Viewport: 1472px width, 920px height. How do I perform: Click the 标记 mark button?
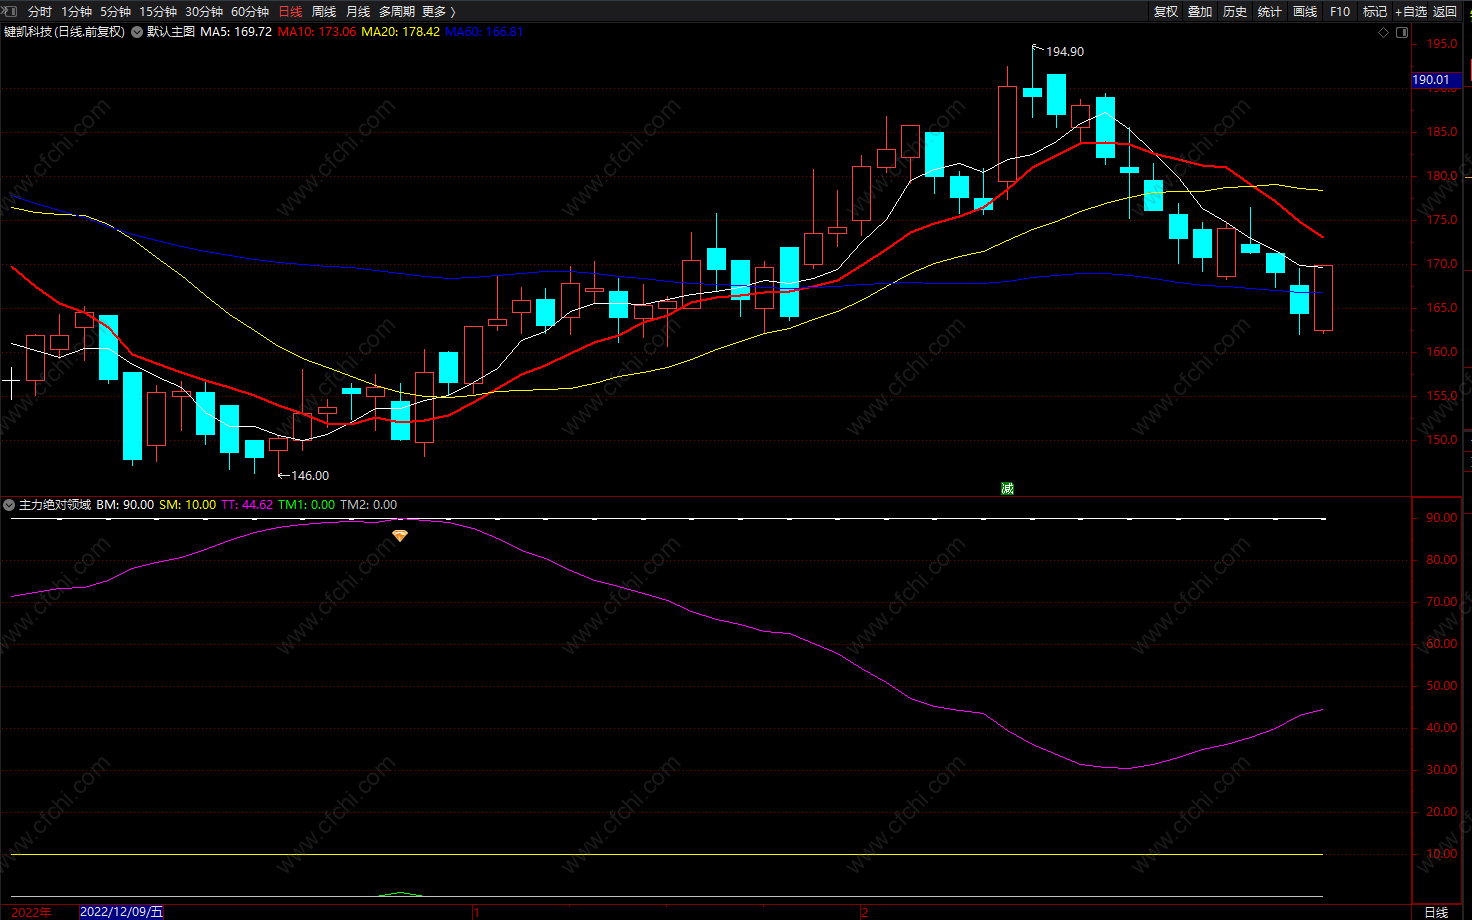coord(1375,12)
